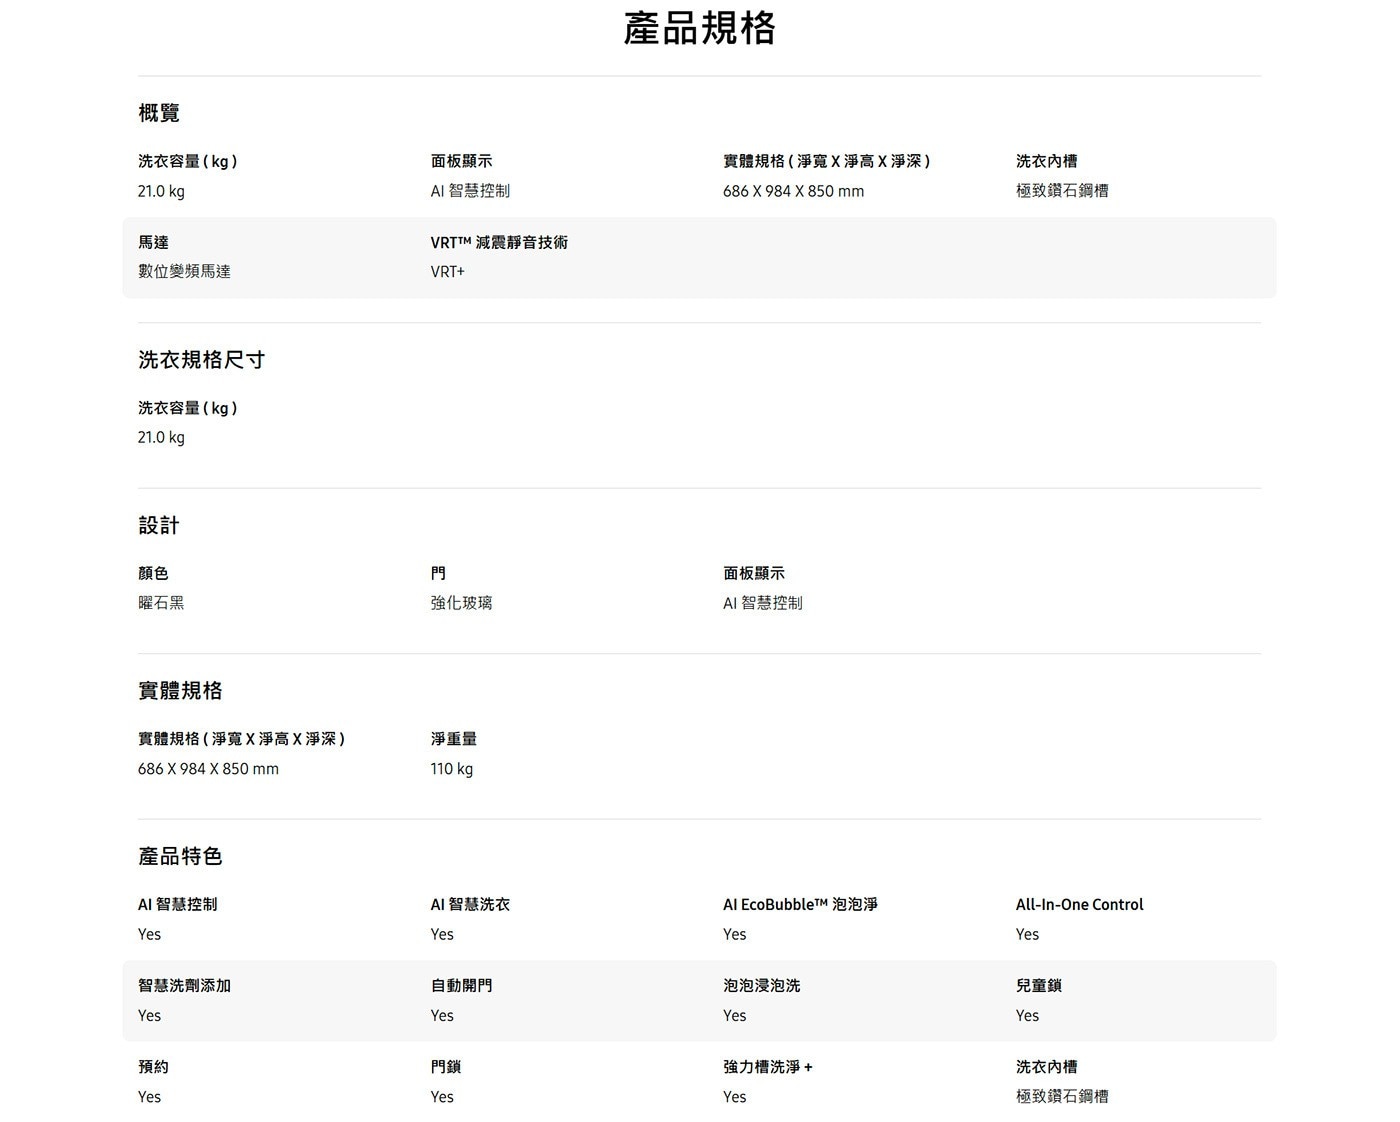
Task: Click Yes under All-In-One Control
Action: click(1027, 934)
